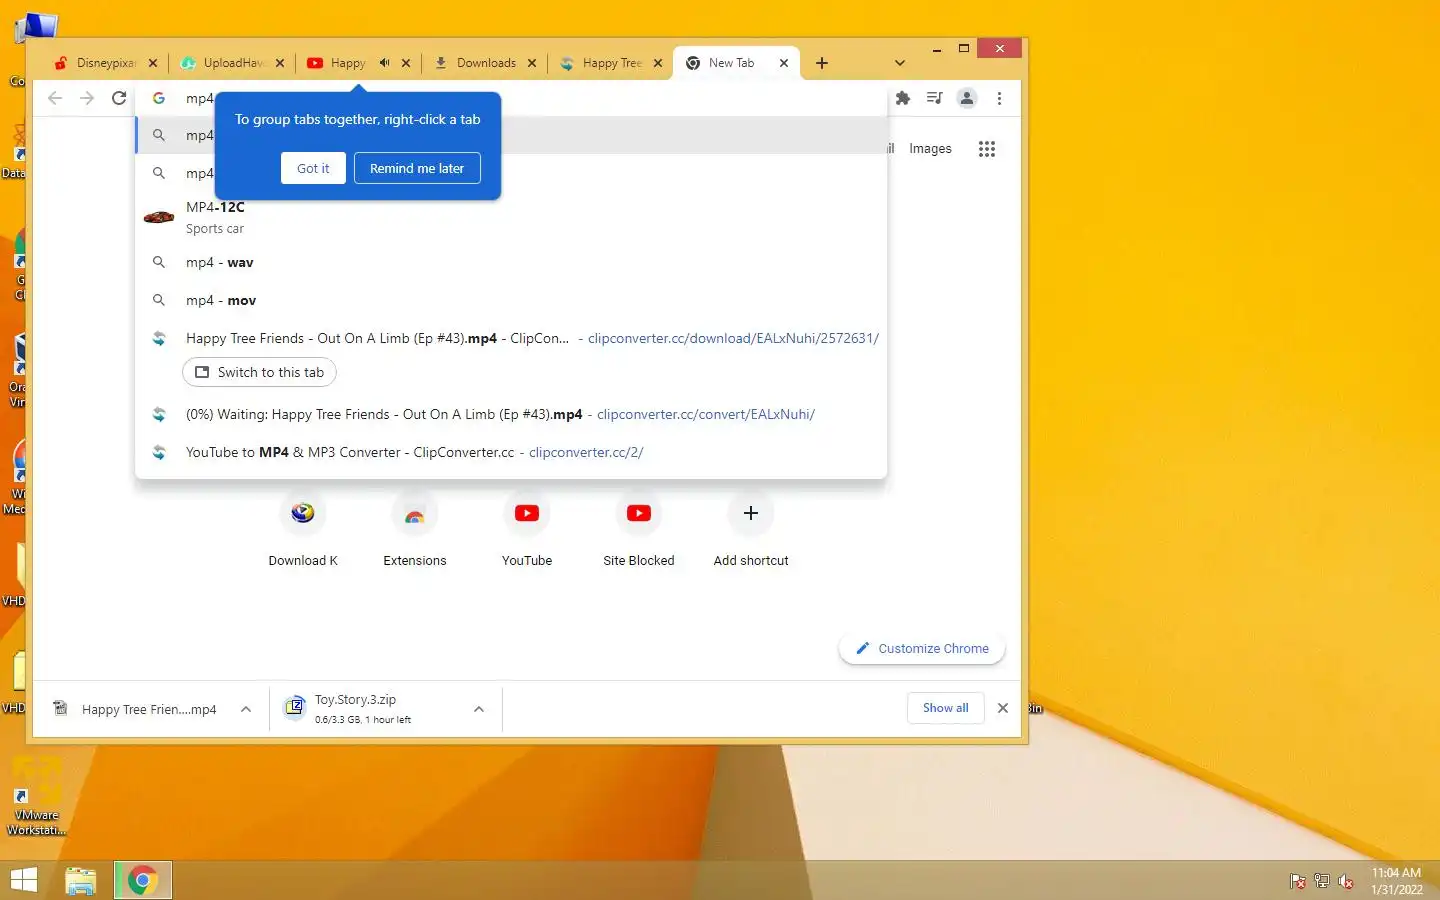Click the network tray icon
This screenshot has height=900, width=1440.
pyautogui.click(x=1322, y=881)
